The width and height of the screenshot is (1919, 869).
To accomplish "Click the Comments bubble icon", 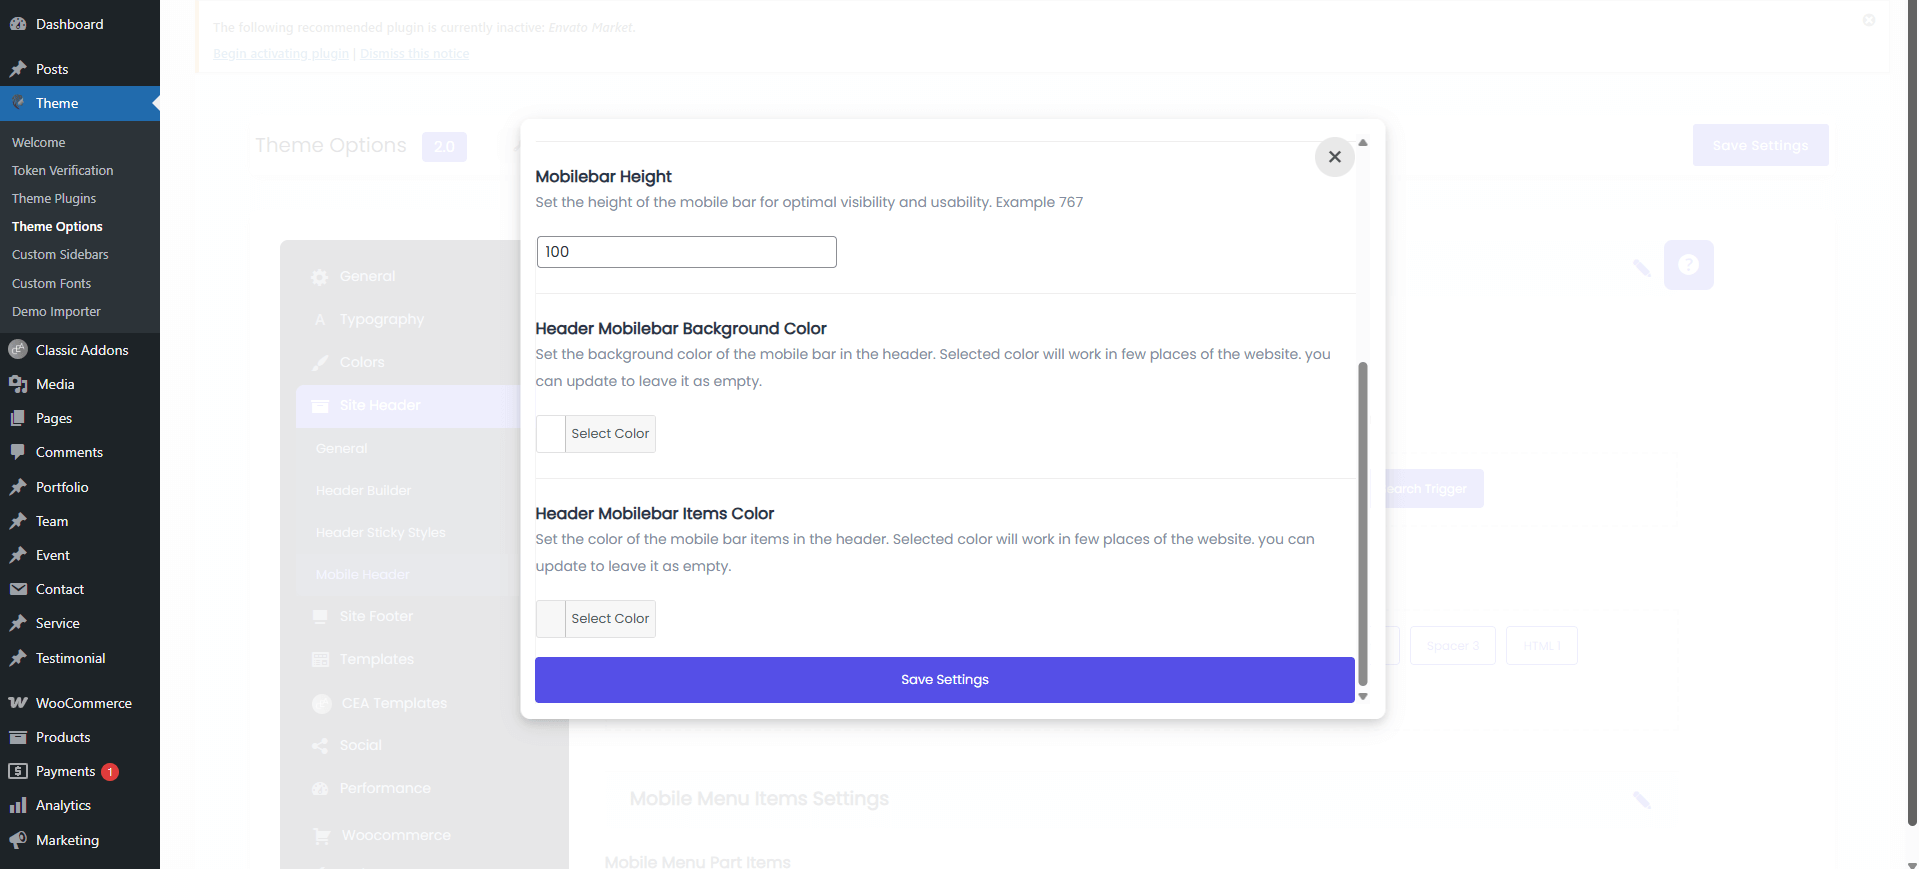I will 18,452.
